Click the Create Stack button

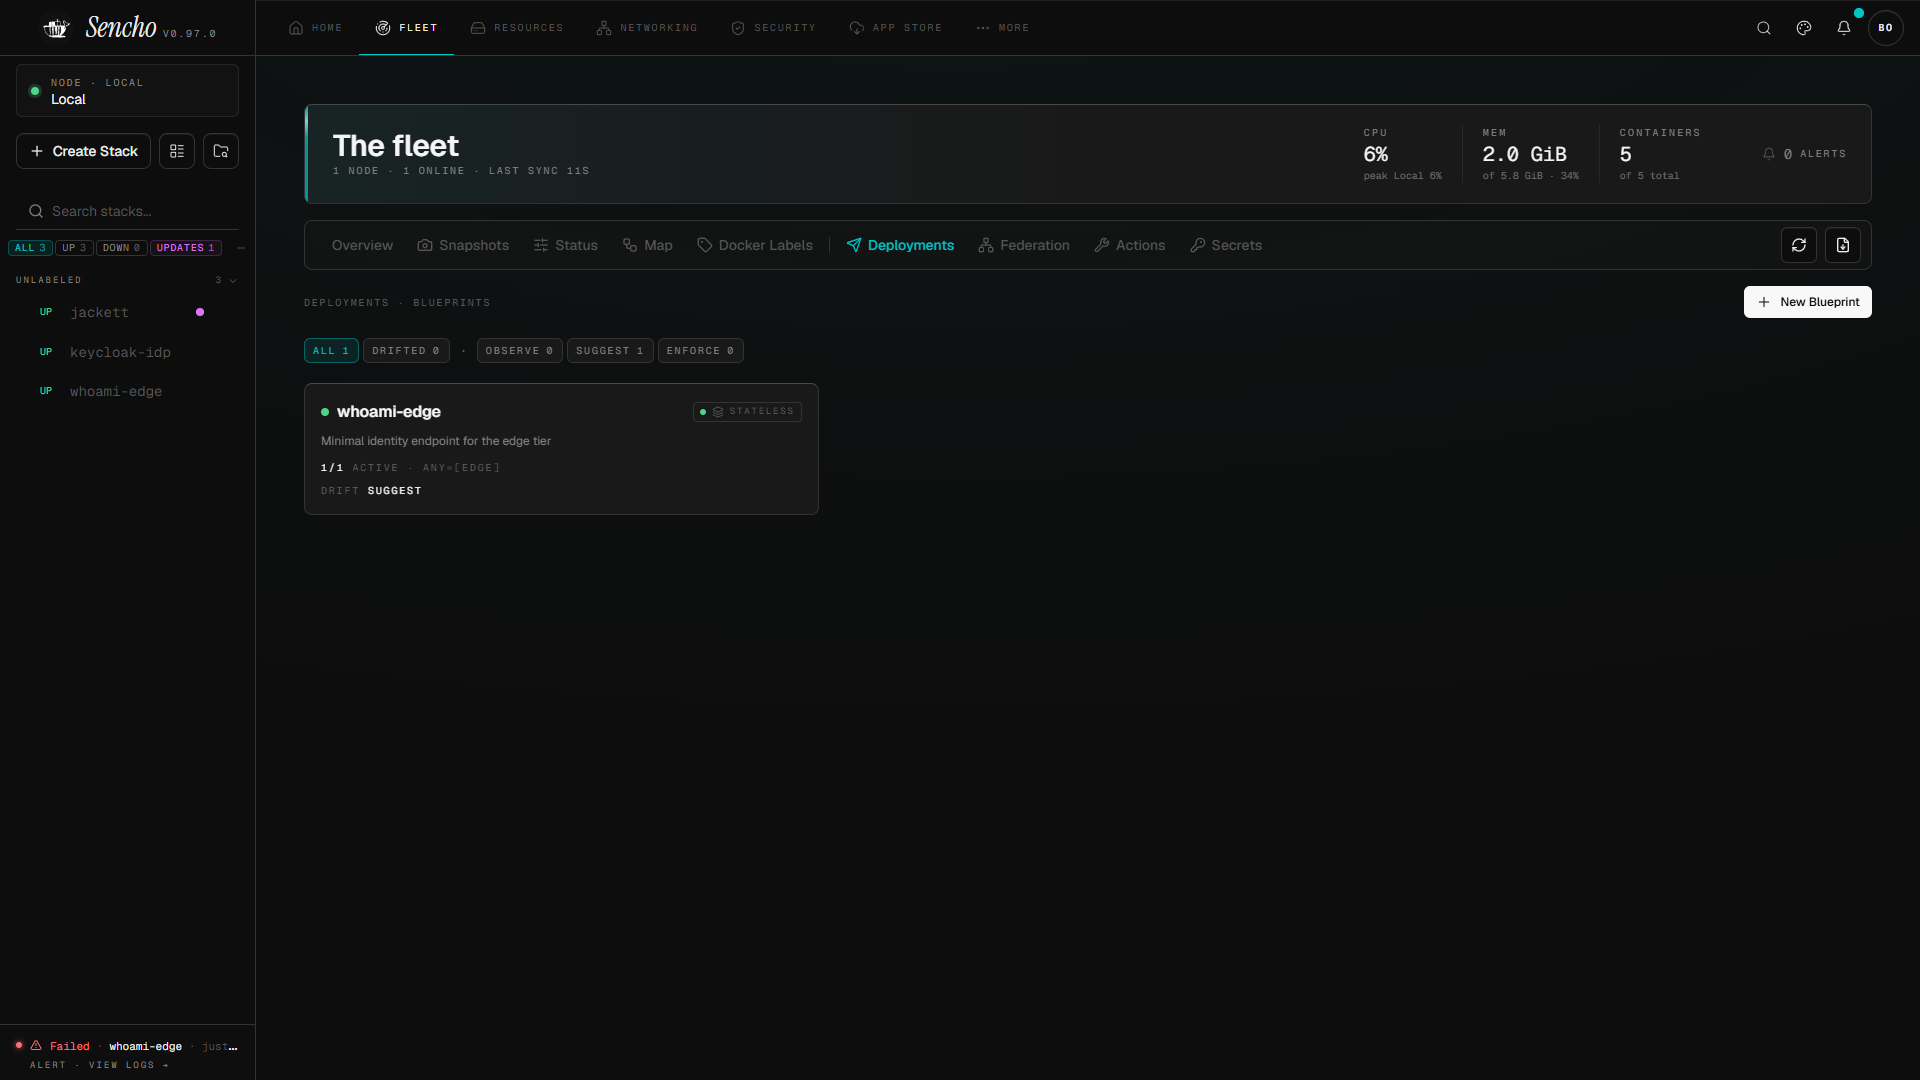[83, 151]
